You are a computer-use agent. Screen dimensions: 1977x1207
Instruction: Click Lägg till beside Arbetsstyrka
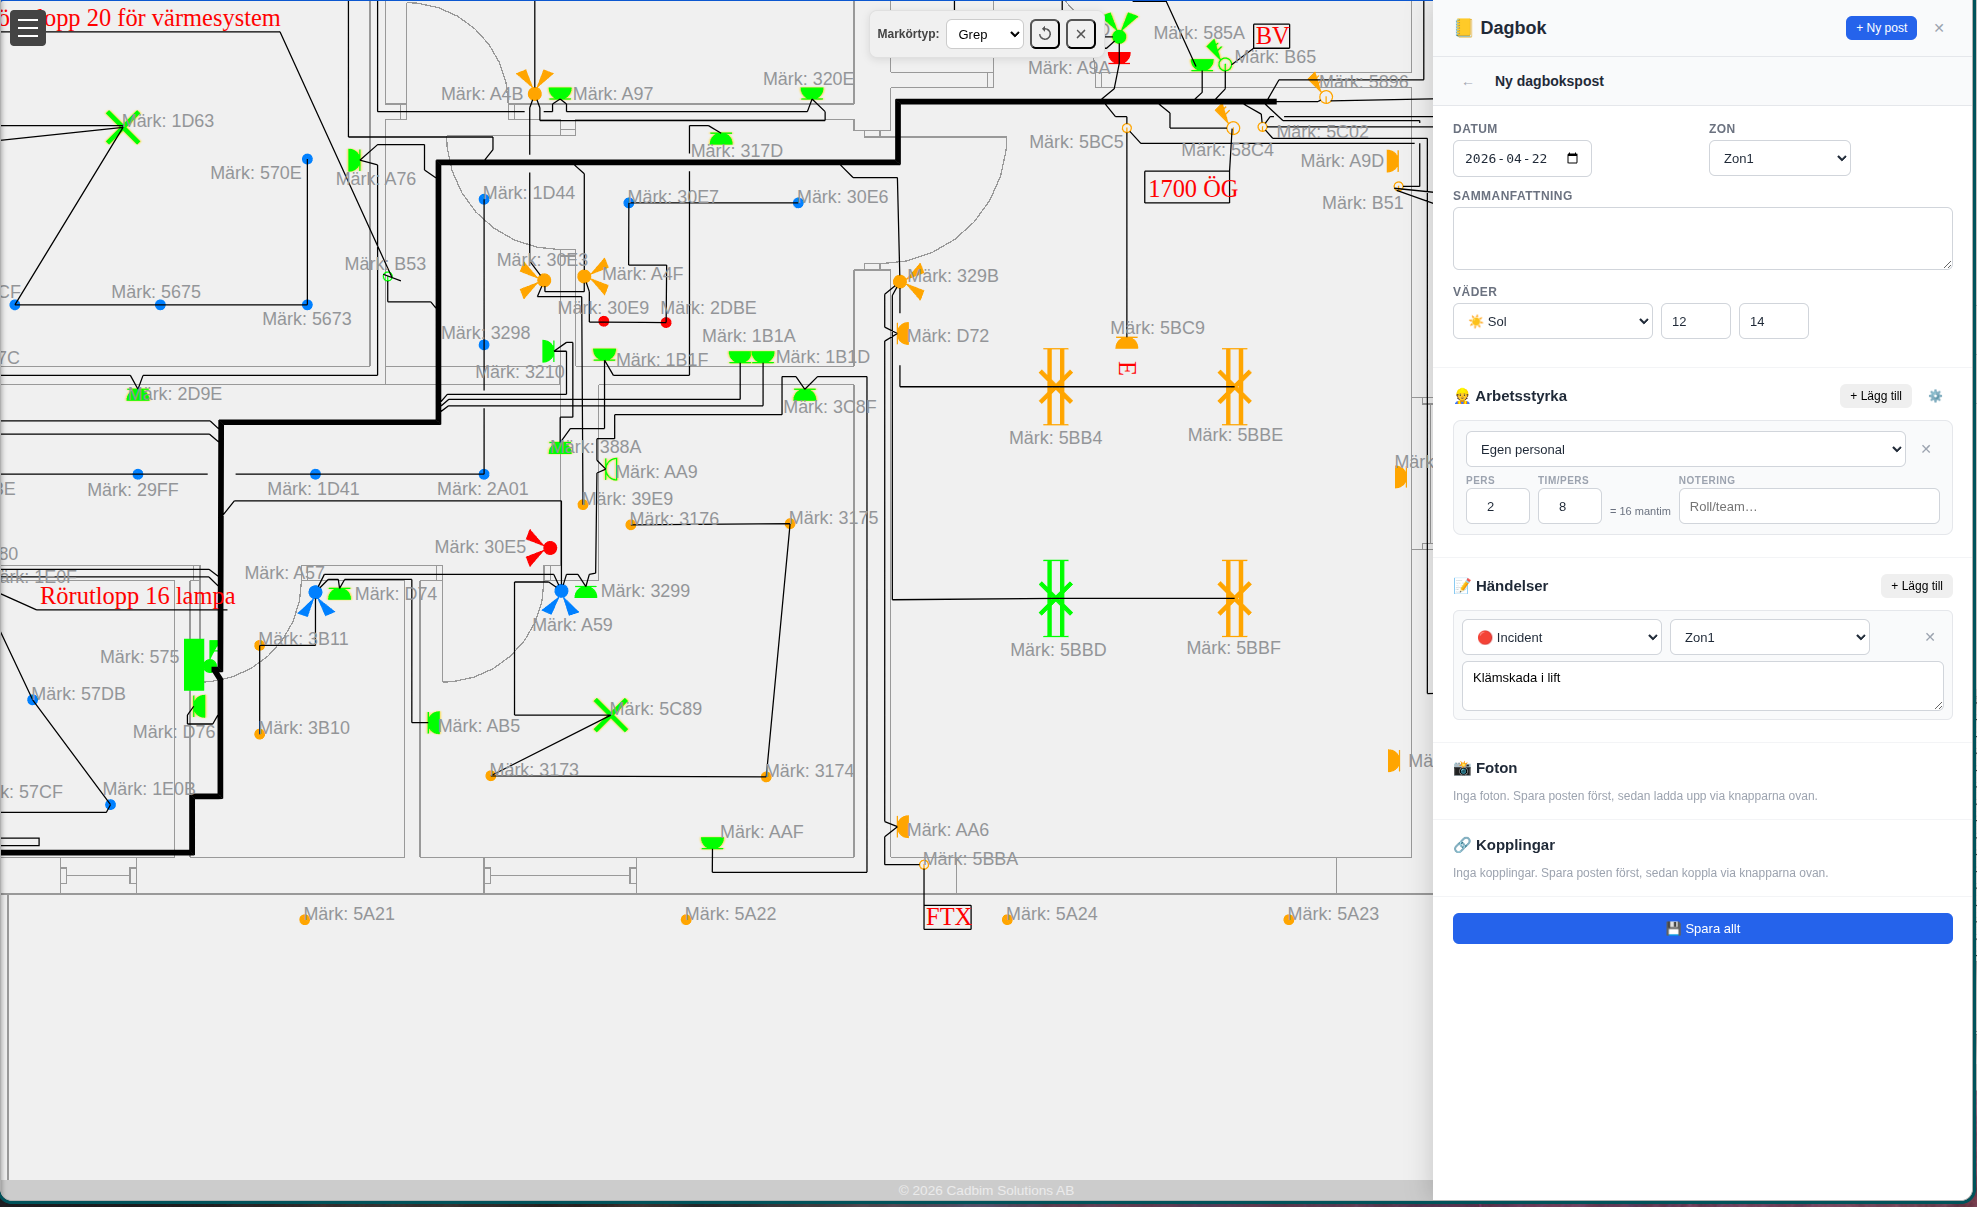tap(1875, 396)
